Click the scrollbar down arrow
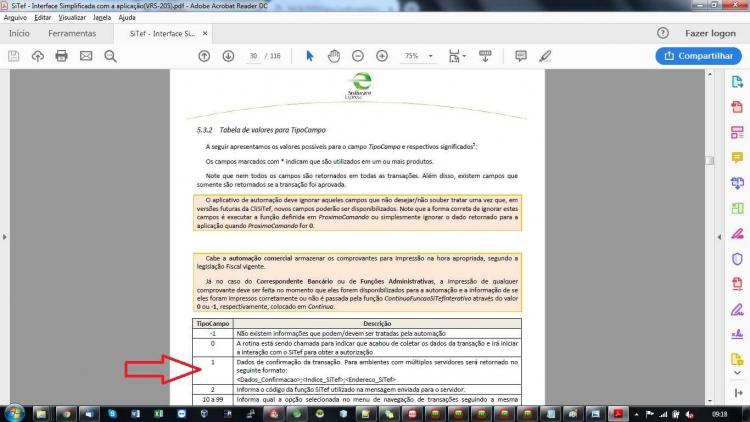The height and width of the screenshot is (422, 750). pyautogui.click(x=710, y=401)
